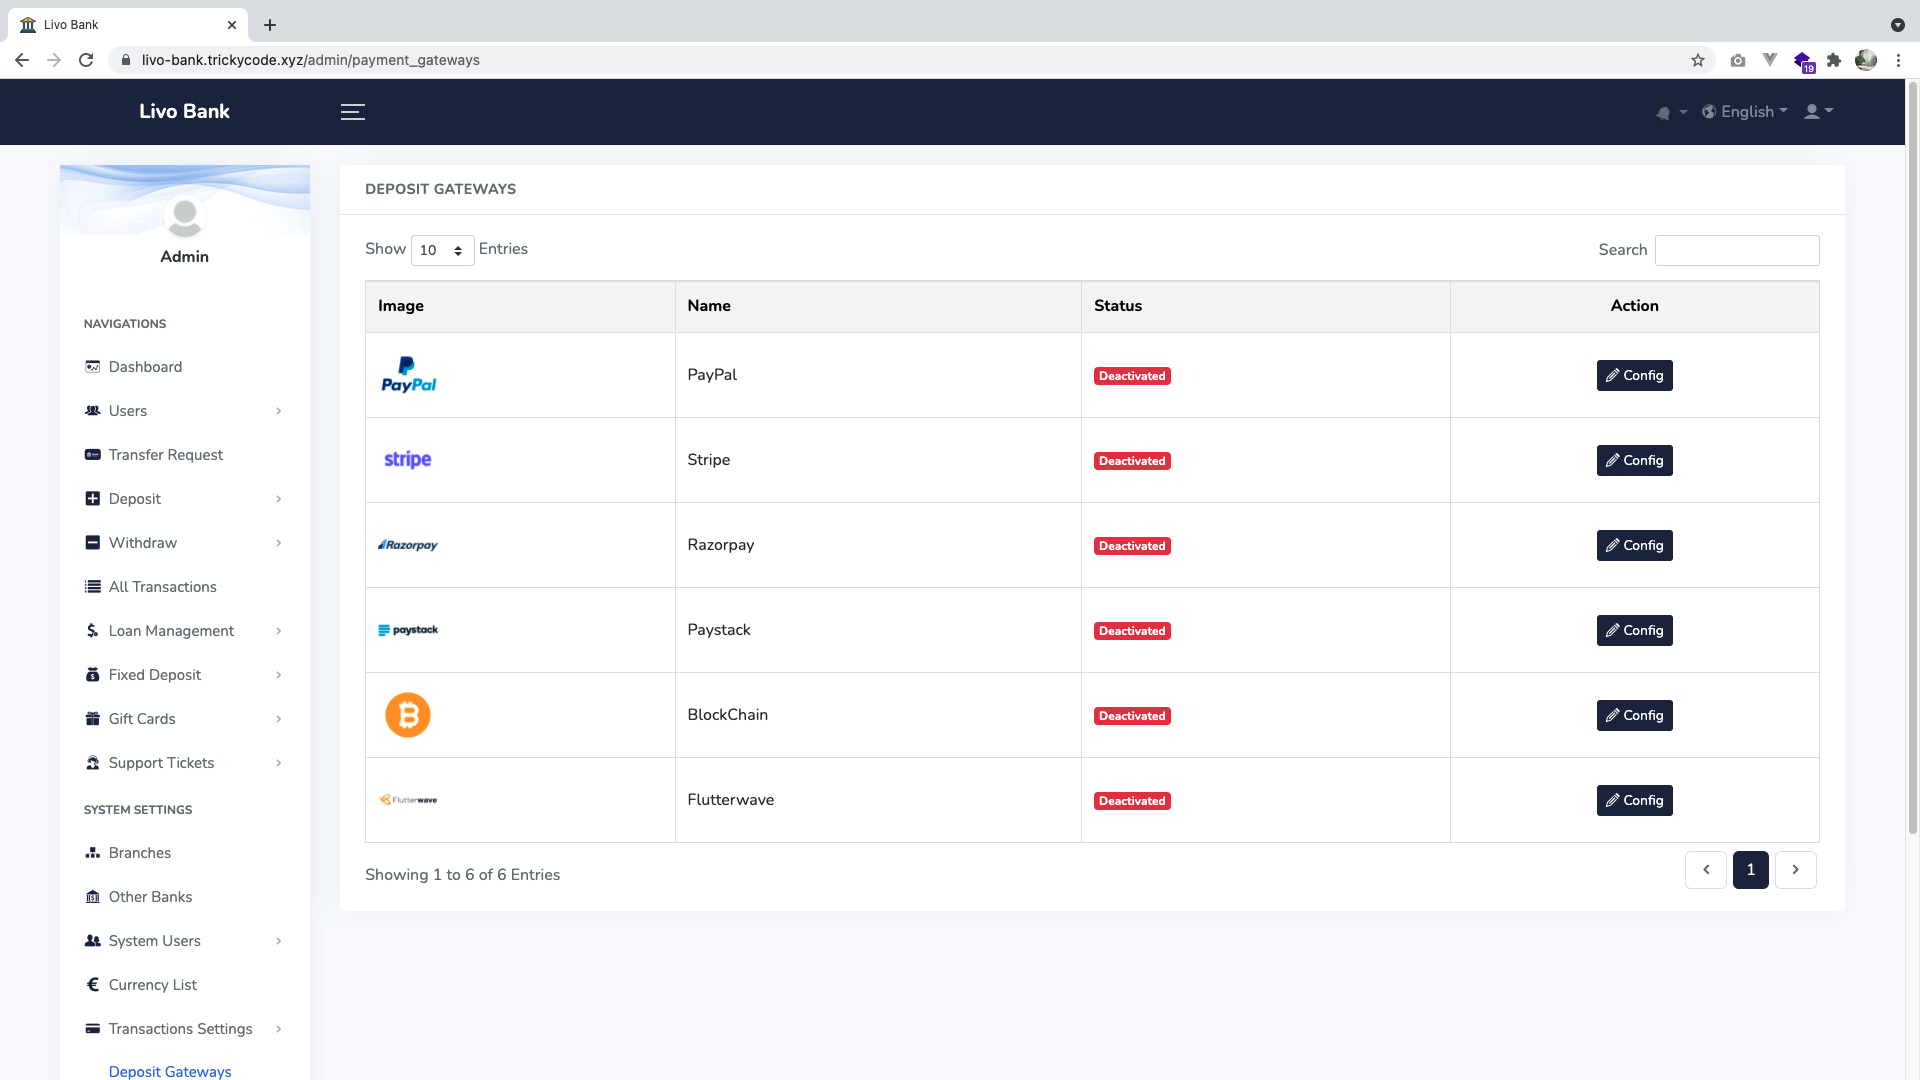Expand the Users submenu chevron
Image resolution: width=1920 pixels, height=1080 pixels.
click(x=279, y=411)
